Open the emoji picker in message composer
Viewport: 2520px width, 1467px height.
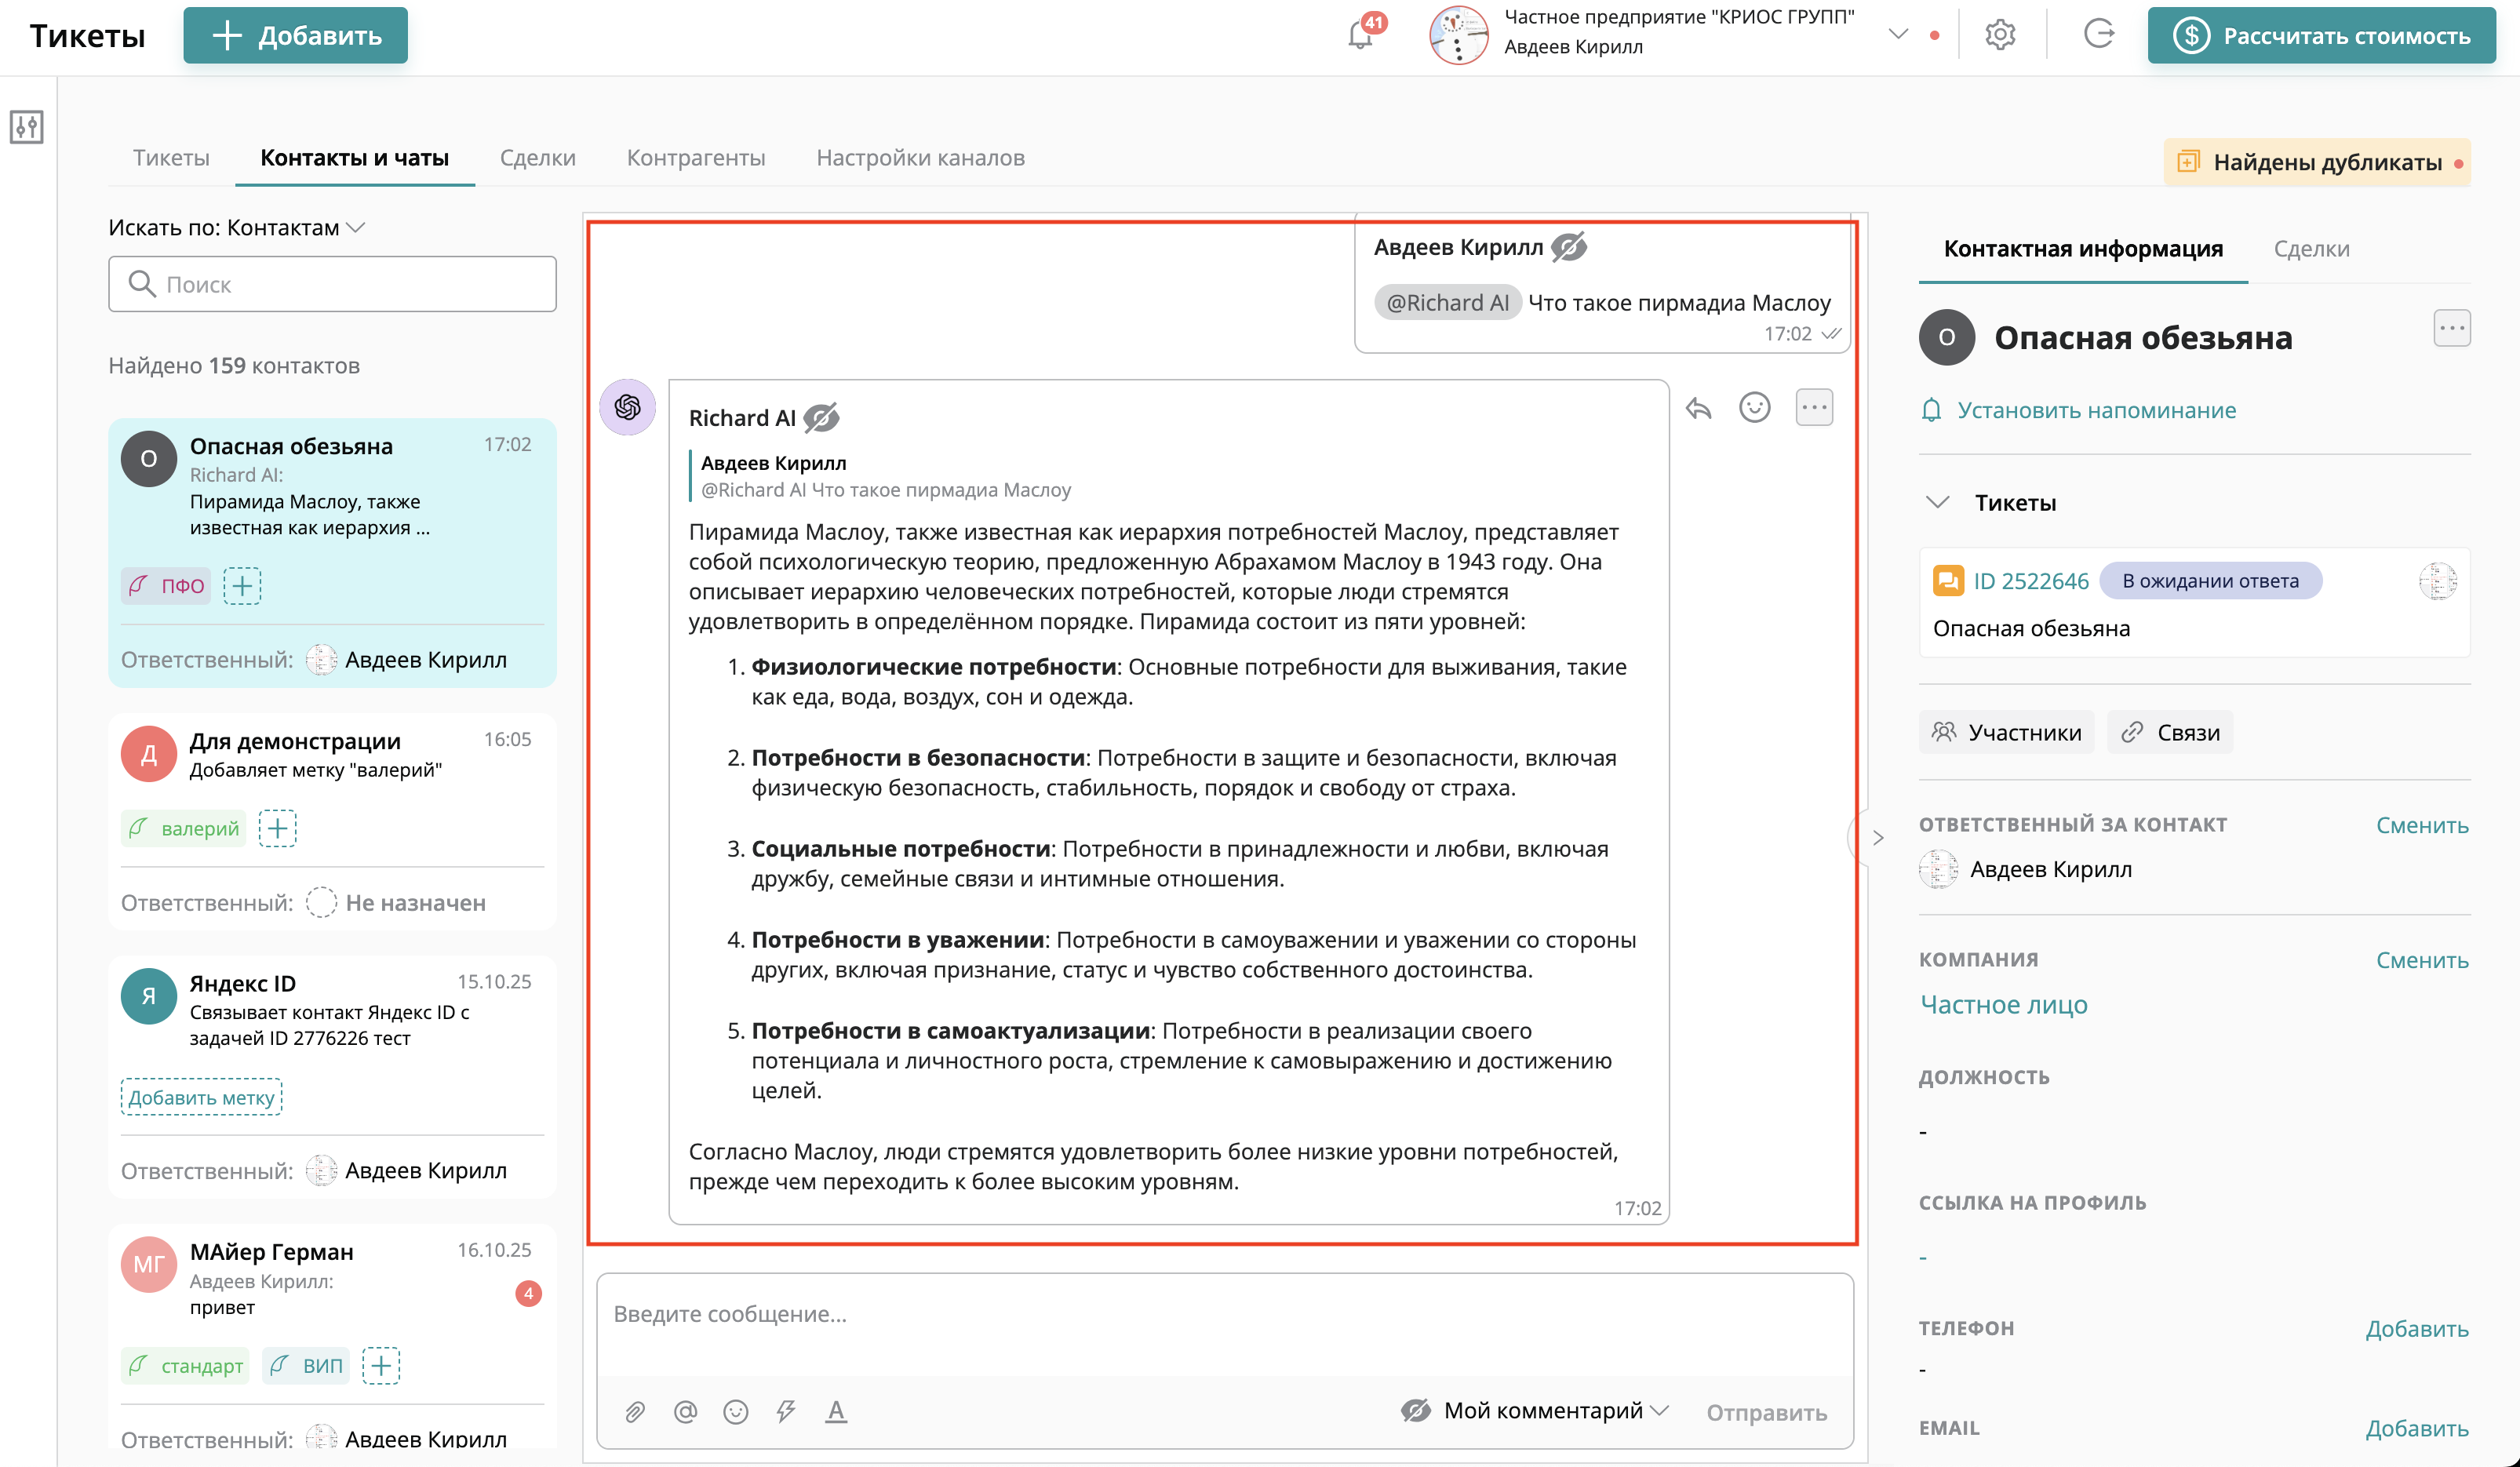[736, 1411]
